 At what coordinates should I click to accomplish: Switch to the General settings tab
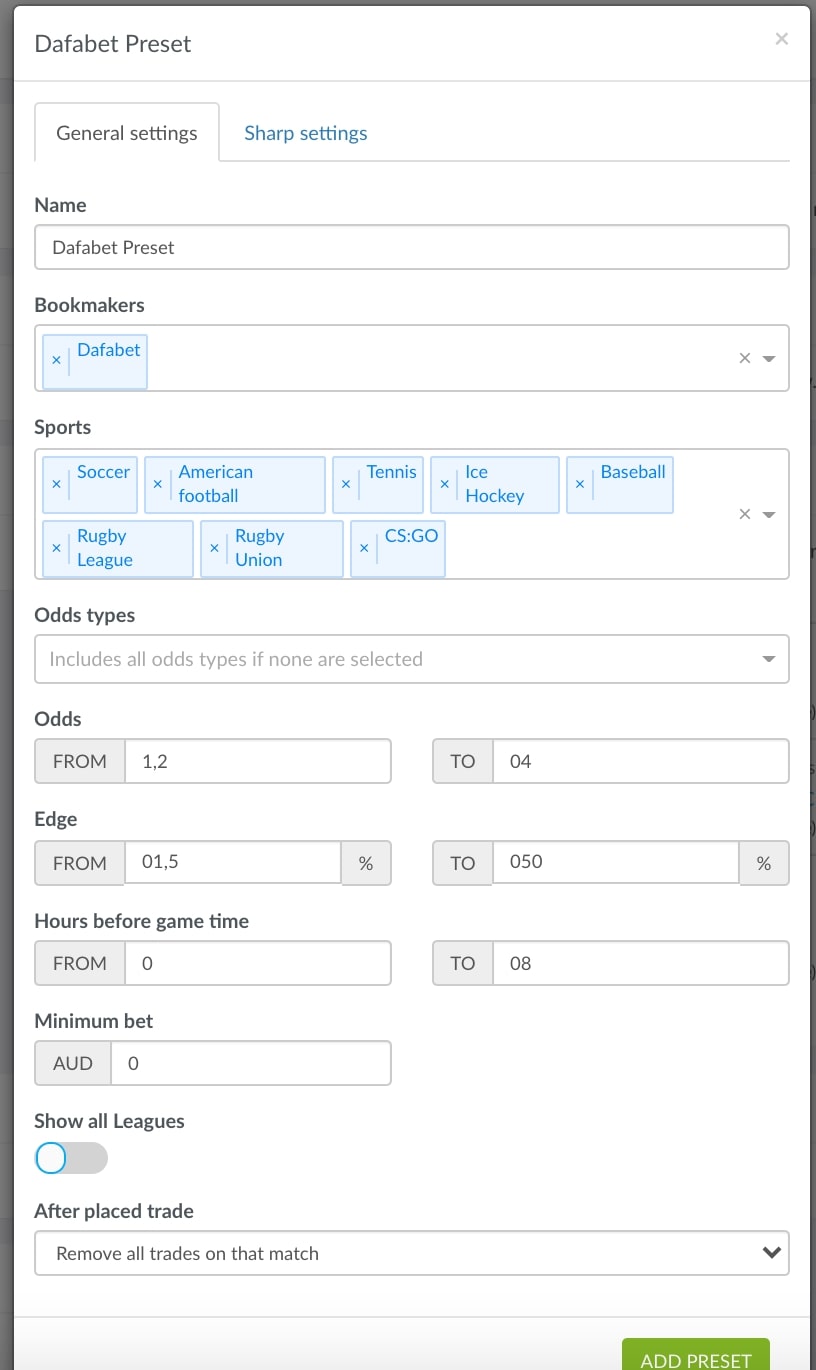(127, 133)
